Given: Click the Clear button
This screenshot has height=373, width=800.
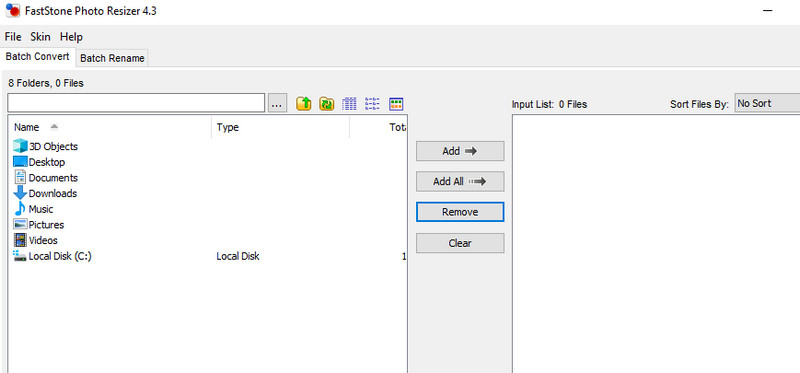Looking at the screenshot, I should [x=460, y=243].
